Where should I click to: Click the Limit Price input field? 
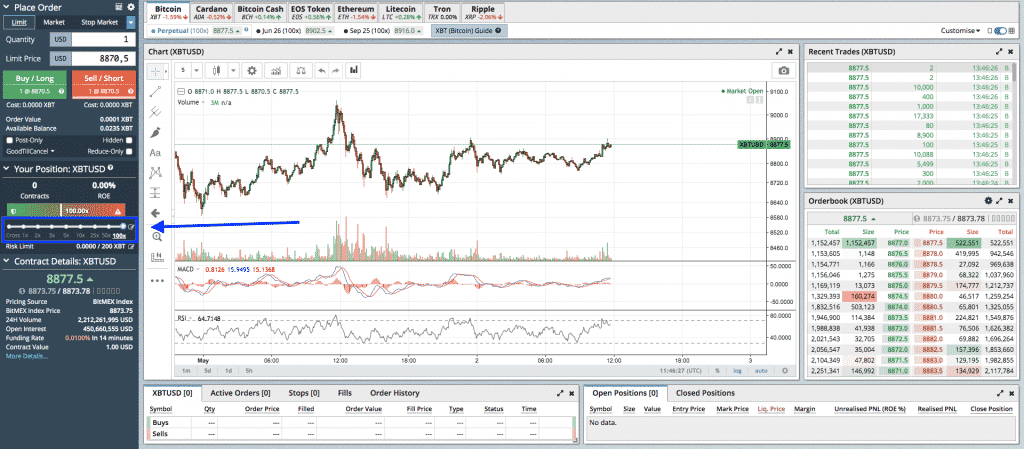[x=103, y=59]
